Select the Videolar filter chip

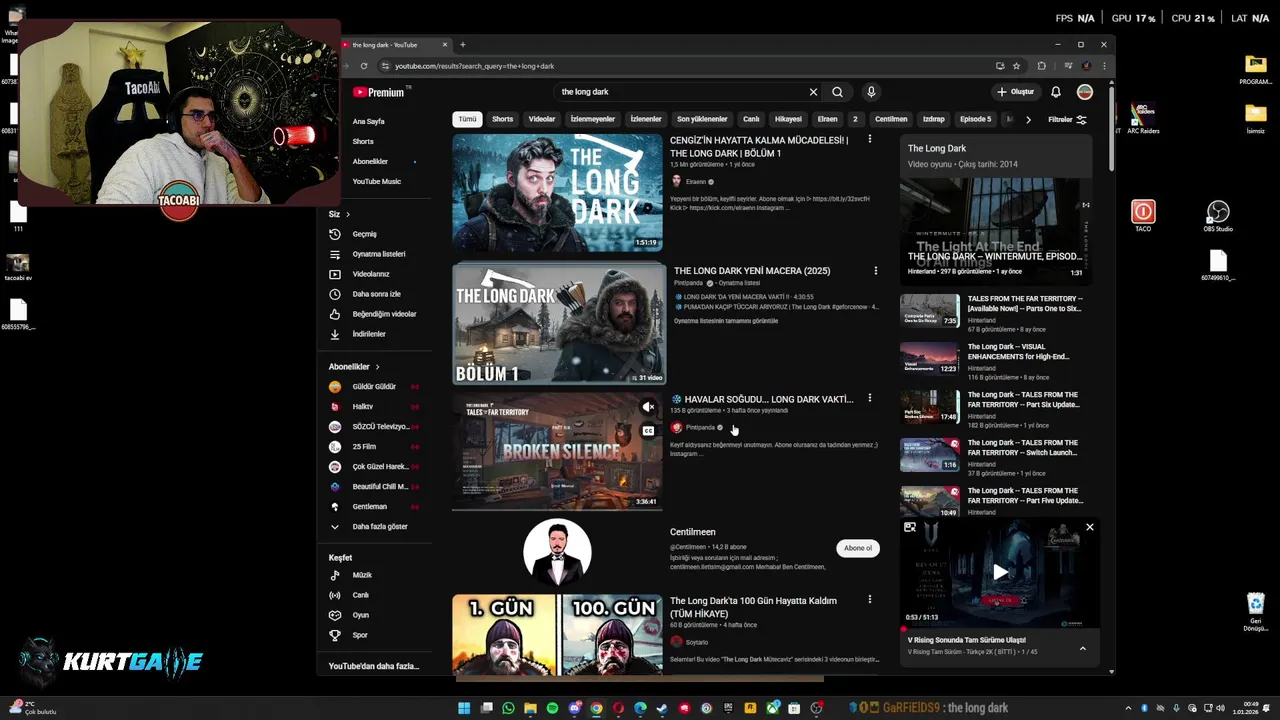(x=542, y=119)
